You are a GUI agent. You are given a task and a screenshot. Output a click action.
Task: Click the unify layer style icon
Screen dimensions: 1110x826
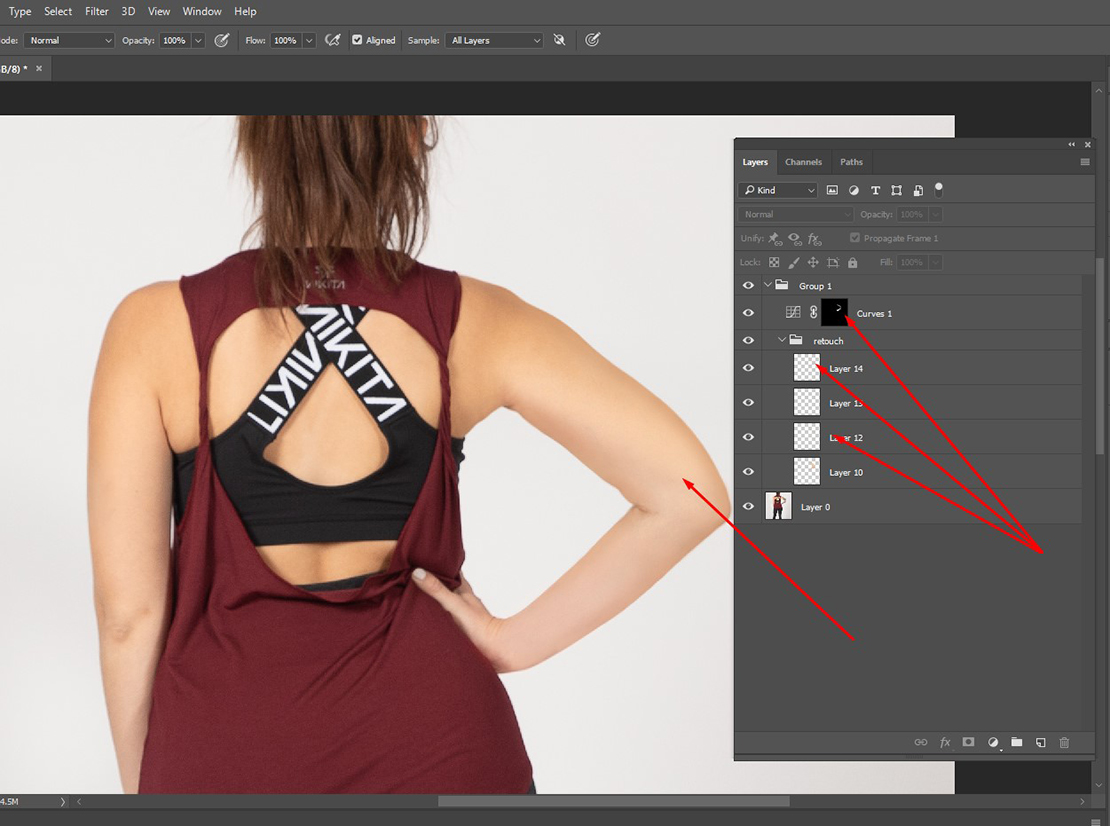[x=814, y=239]
